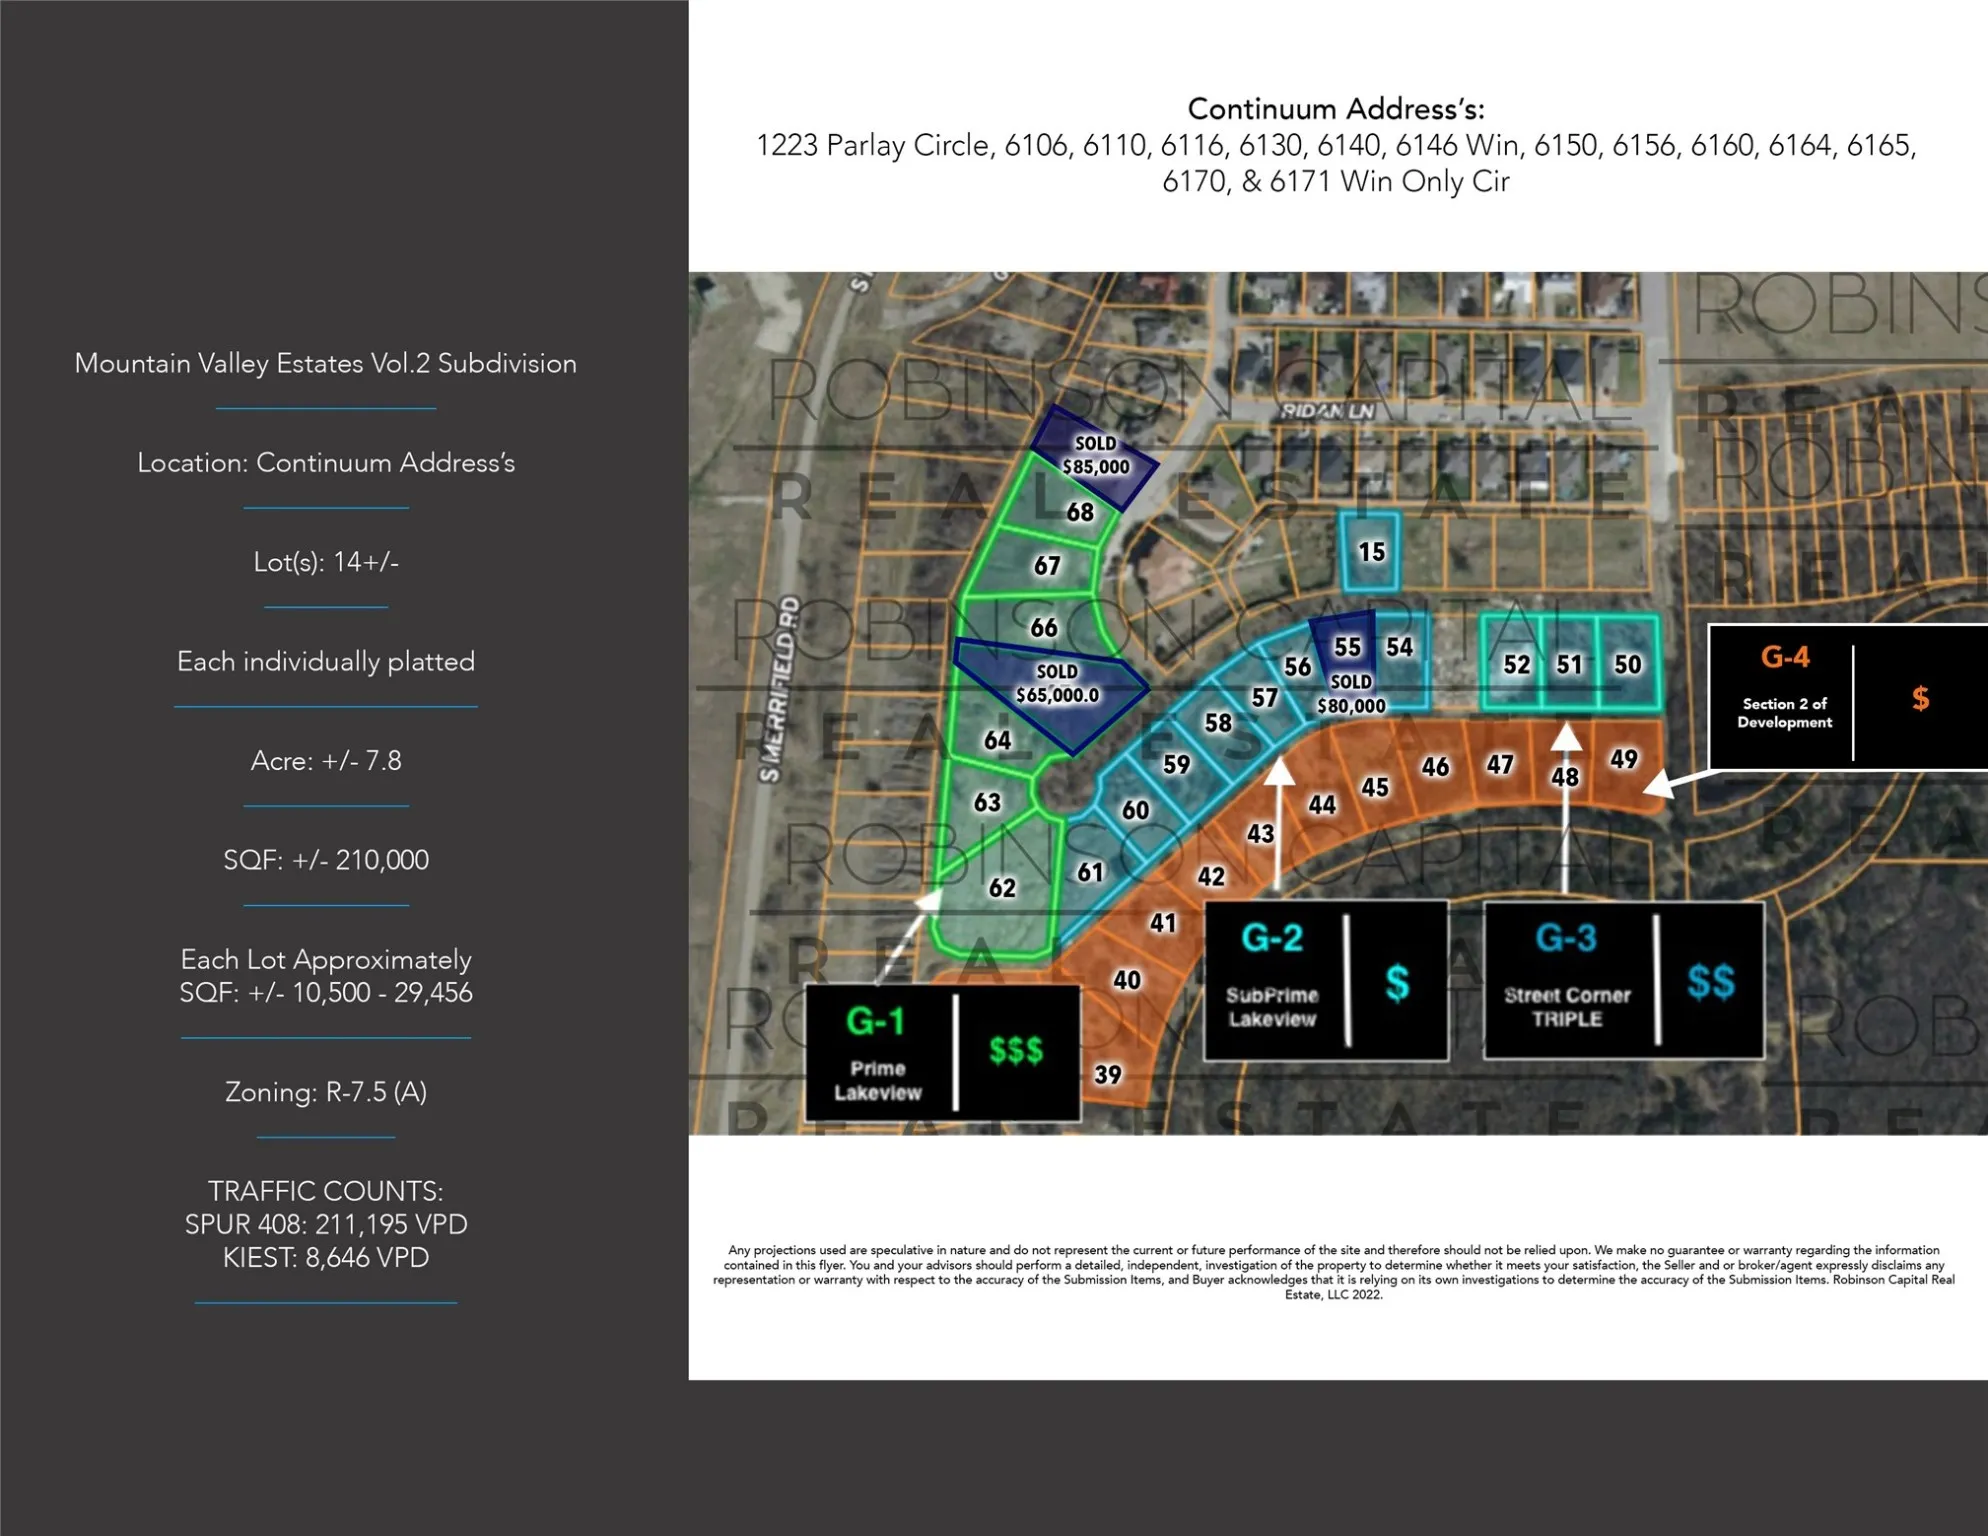Image resolution: width=1988 pixels, height=1536 pixels.
Task: Select lot 15 on the map
Action: coord(1370,551)
